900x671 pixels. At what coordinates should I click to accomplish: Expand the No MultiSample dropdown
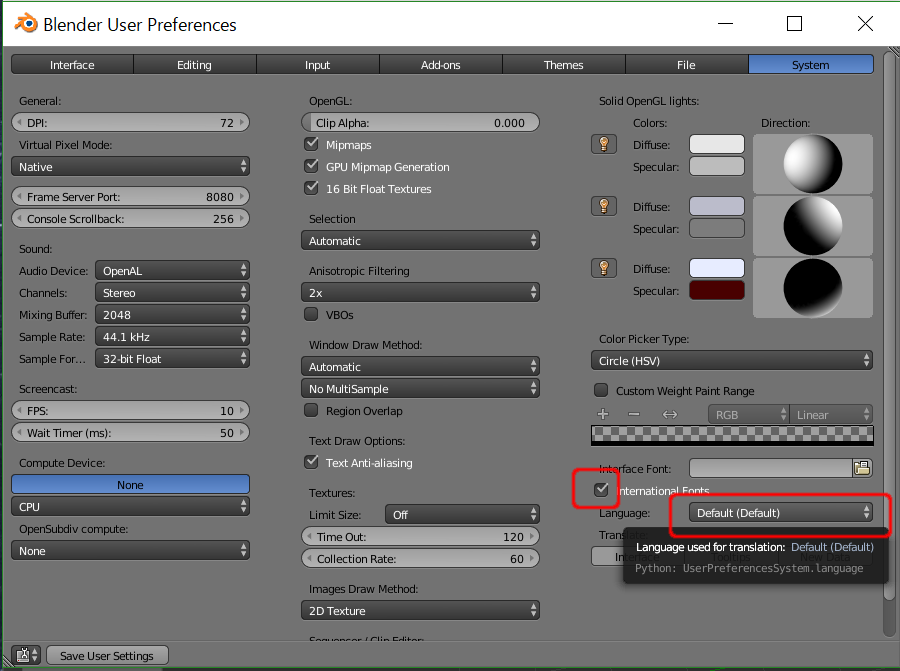click(x=420, y=389)
